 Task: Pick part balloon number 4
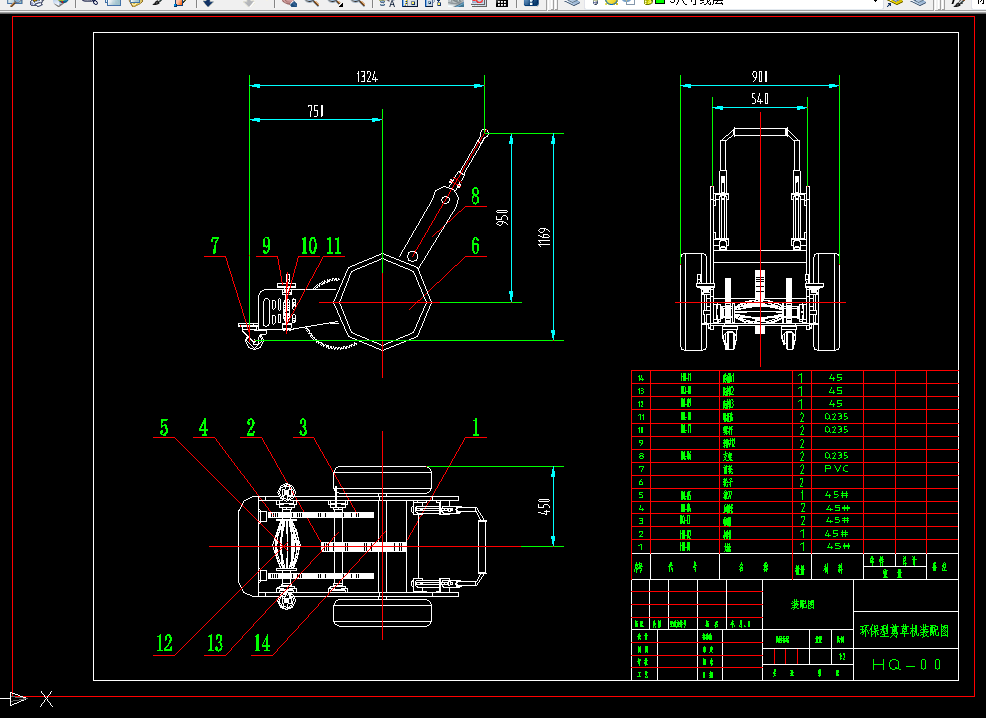(x=203, y=428)
